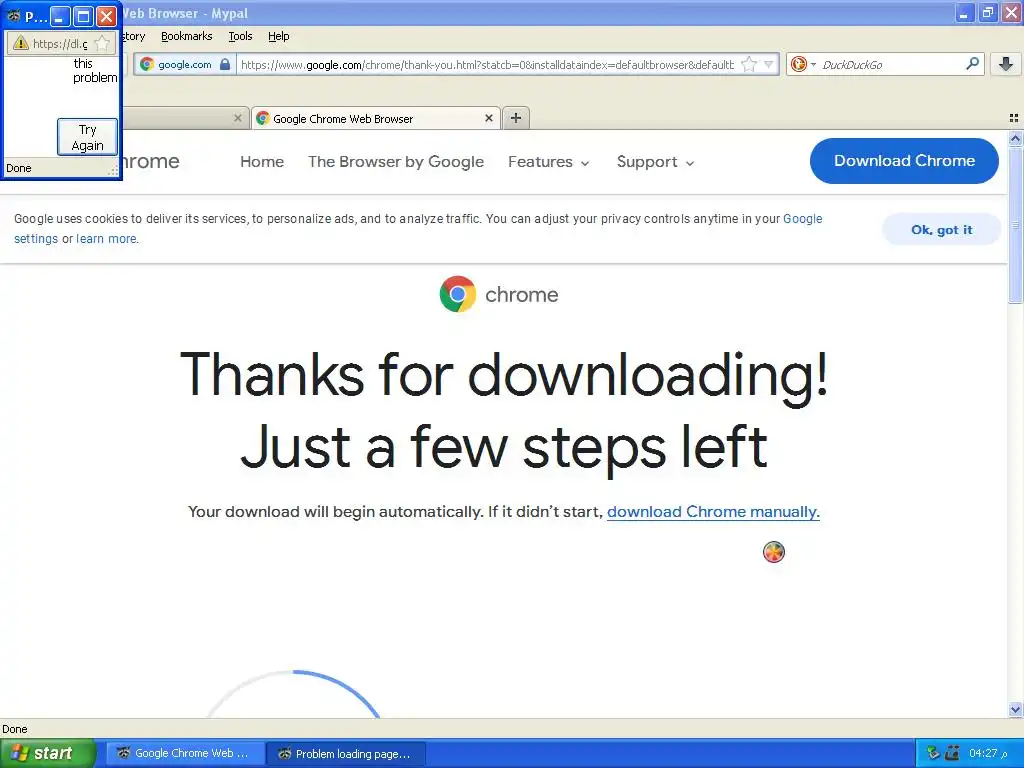Open the Windows start menu
This screenshot has width=1024, height=768.
pyautogui.click(x=47, y=753)
